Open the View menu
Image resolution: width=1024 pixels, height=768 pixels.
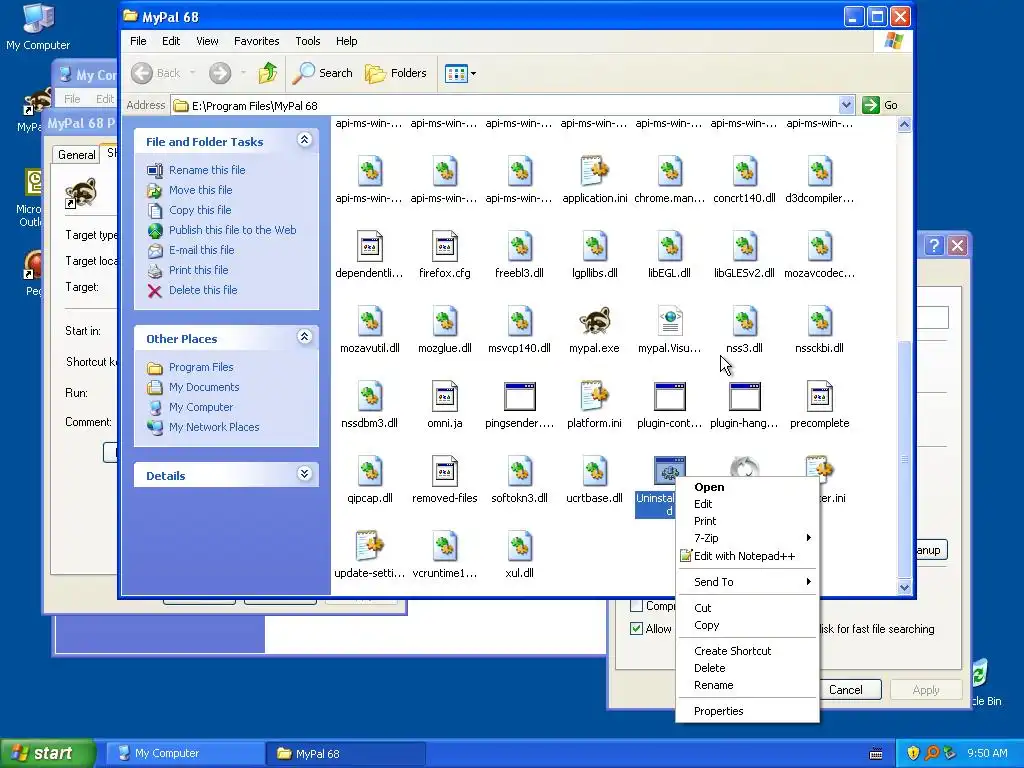tap(207, 41)
